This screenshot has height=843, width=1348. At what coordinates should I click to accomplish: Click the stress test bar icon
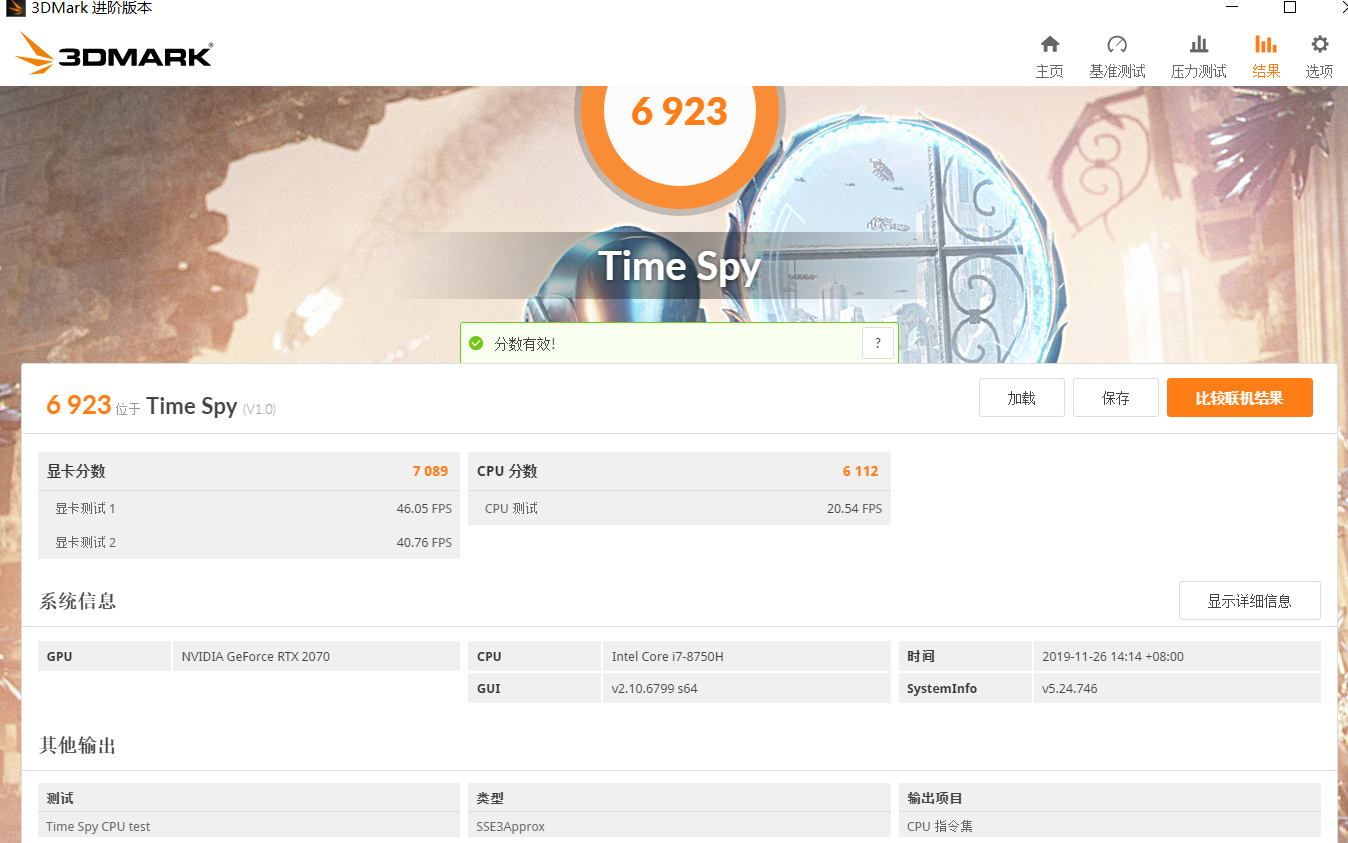[1199, 44]
